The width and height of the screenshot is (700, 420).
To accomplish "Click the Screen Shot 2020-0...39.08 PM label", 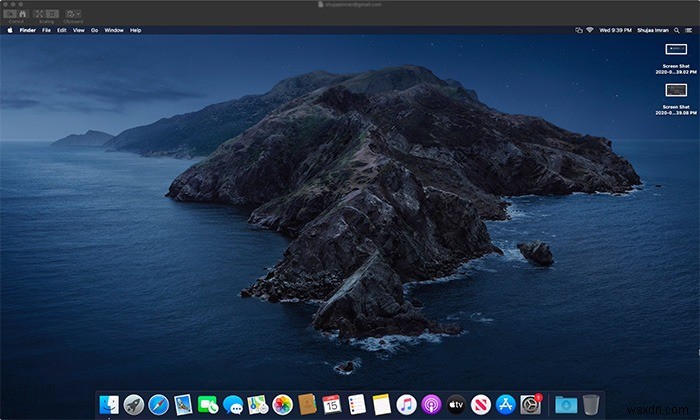I will [676, 110].
